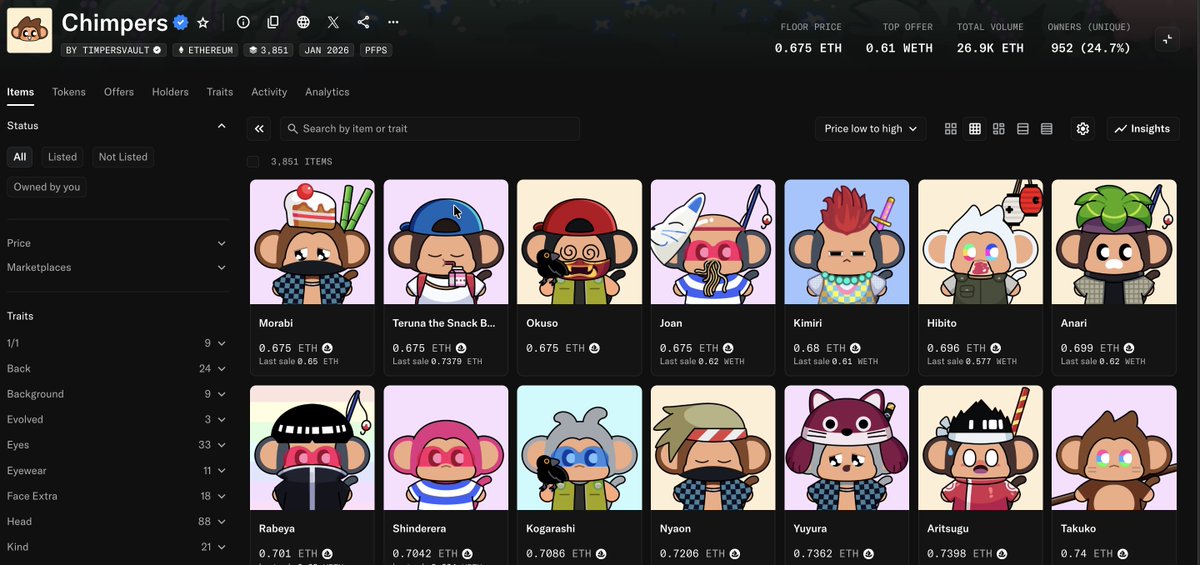Click OpenSea marketplace icon next to Morabi price
The width and height of the screenshot is (1200, 565).
point(327,348)
